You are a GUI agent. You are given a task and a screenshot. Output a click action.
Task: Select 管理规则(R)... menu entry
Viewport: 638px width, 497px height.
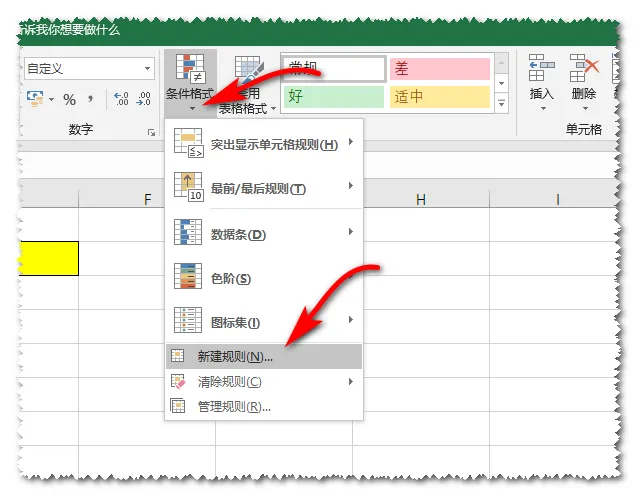pyautogui.click(x=264, y=406)
